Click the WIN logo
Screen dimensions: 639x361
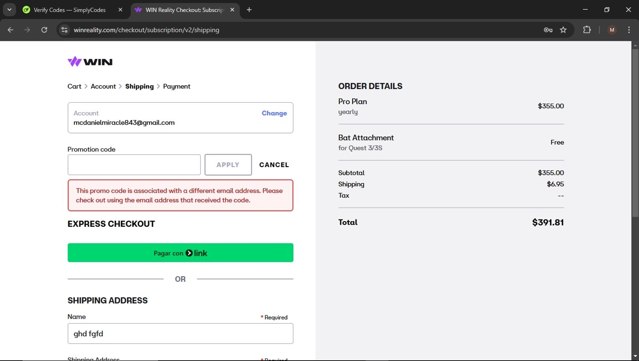click(90, 62)
